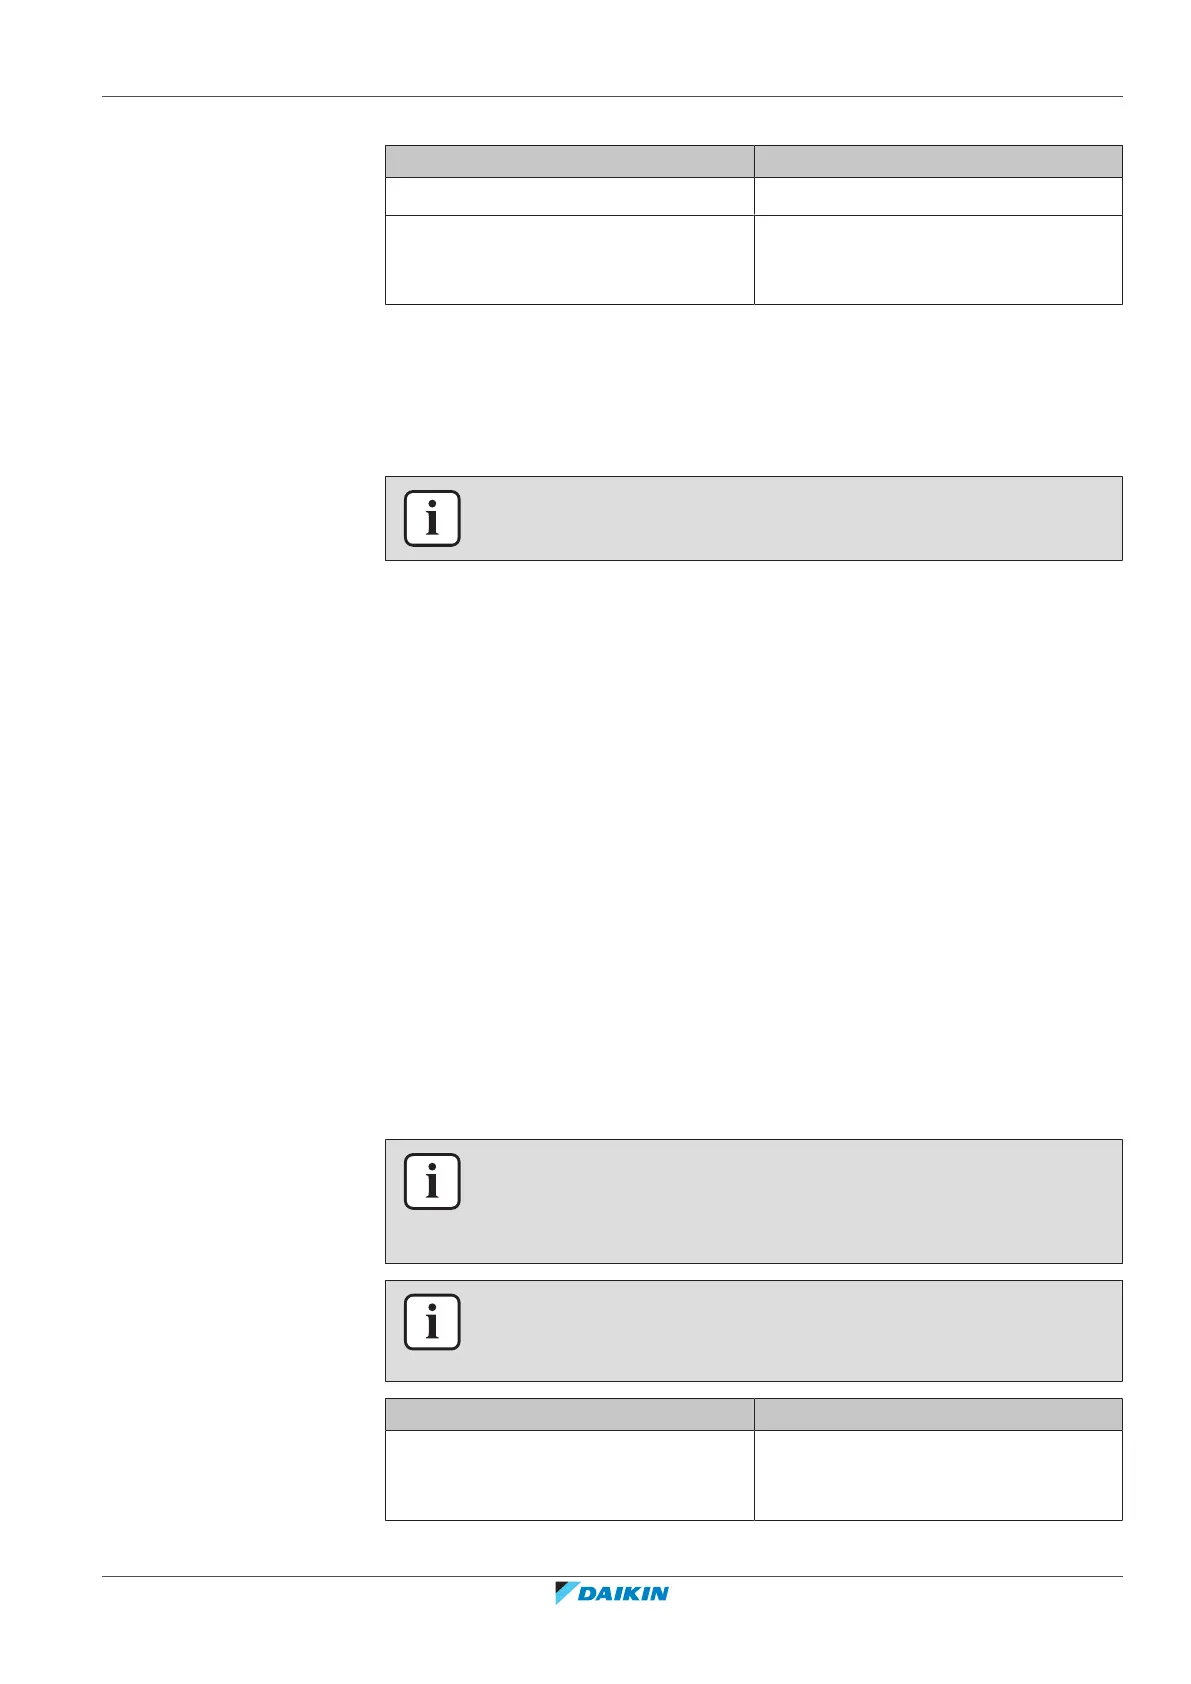Click the horizontal header rule at the page top
1191x1684 pixels.
(x=612, y=97)
